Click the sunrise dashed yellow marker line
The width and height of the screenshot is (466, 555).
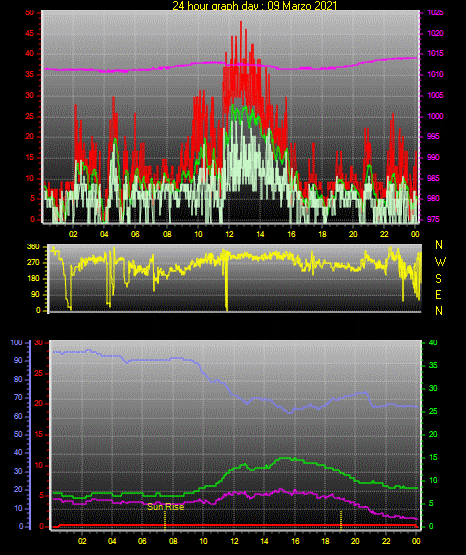[x=165, y=520]
